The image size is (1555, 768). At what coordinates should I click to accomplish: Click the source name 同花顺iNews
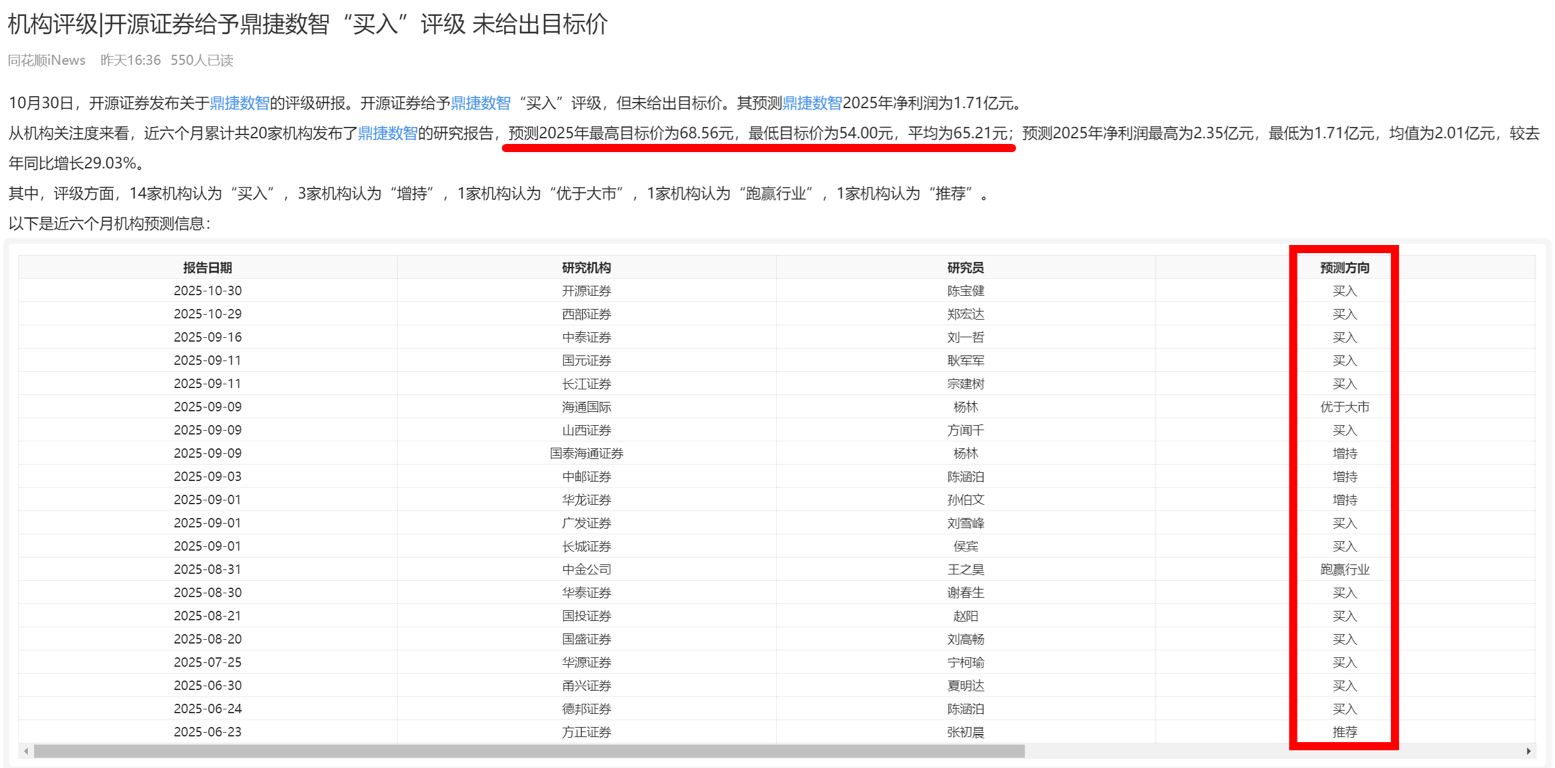click(47, 60)
